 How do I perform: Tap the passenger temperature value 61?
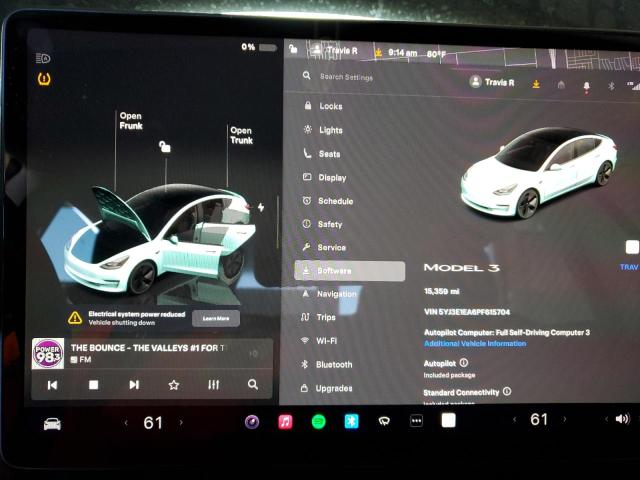pos(539,419)
